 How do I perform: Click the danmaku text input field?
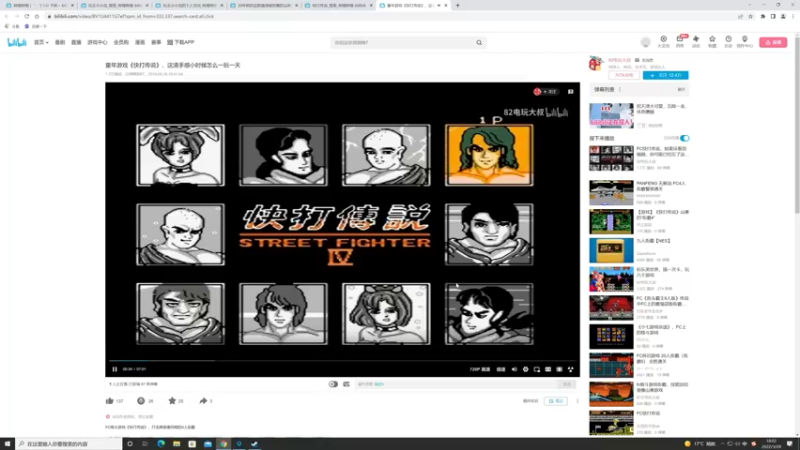pyautogui.click(x=457, y=384)
